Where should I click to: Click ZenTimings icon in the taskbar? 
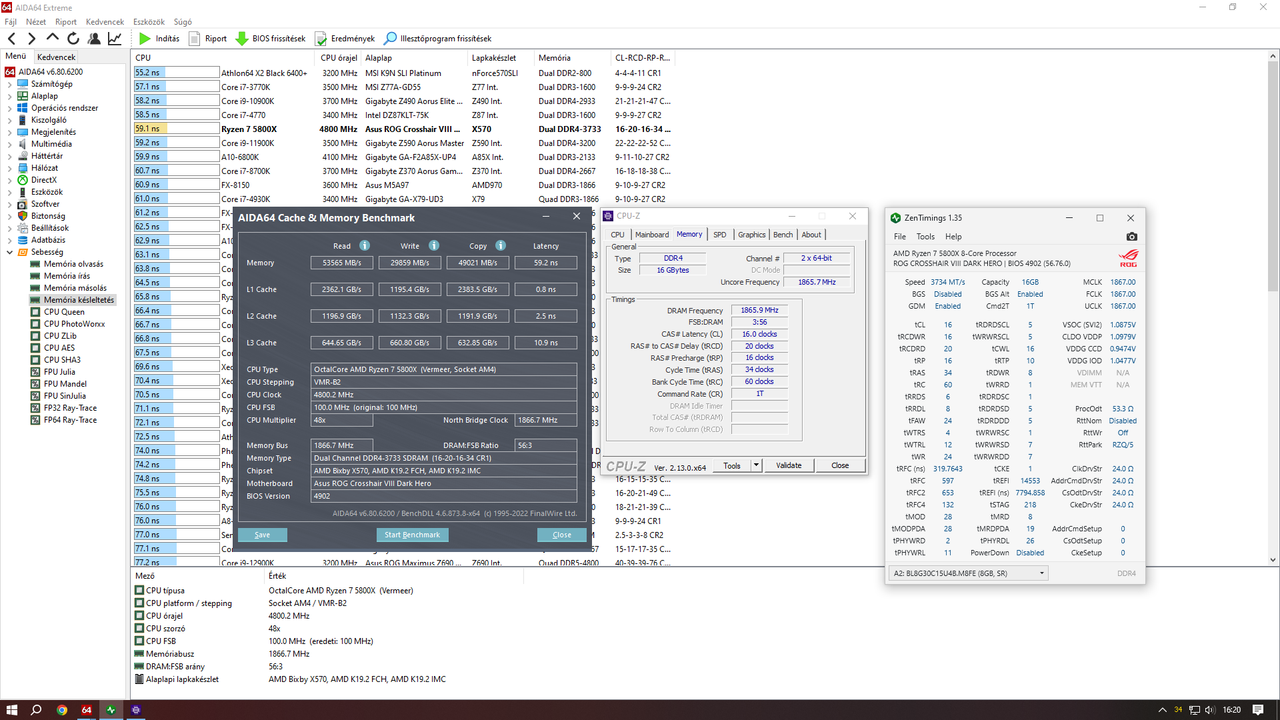click(112, 710)
